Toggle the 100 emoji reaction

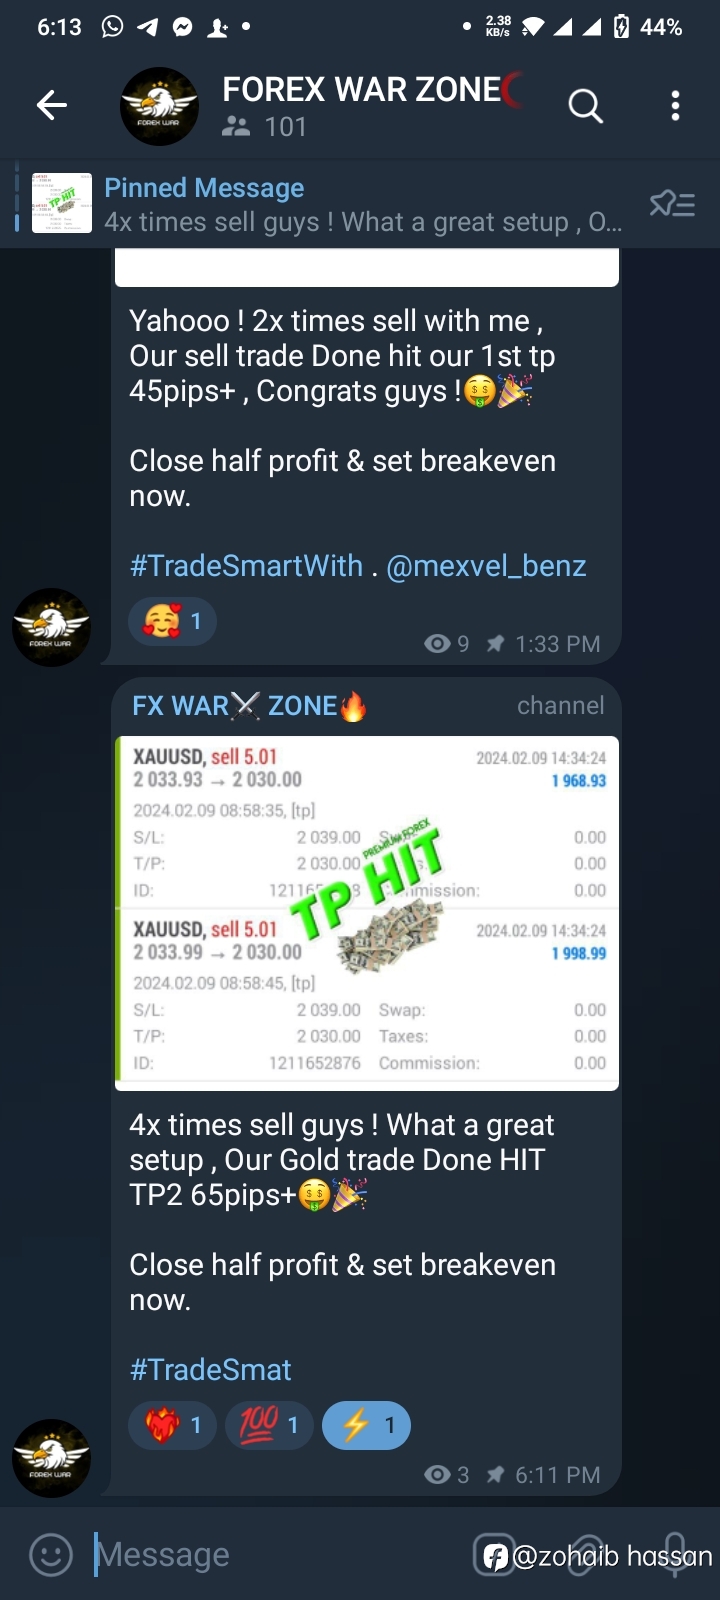tap(269, 1425)
